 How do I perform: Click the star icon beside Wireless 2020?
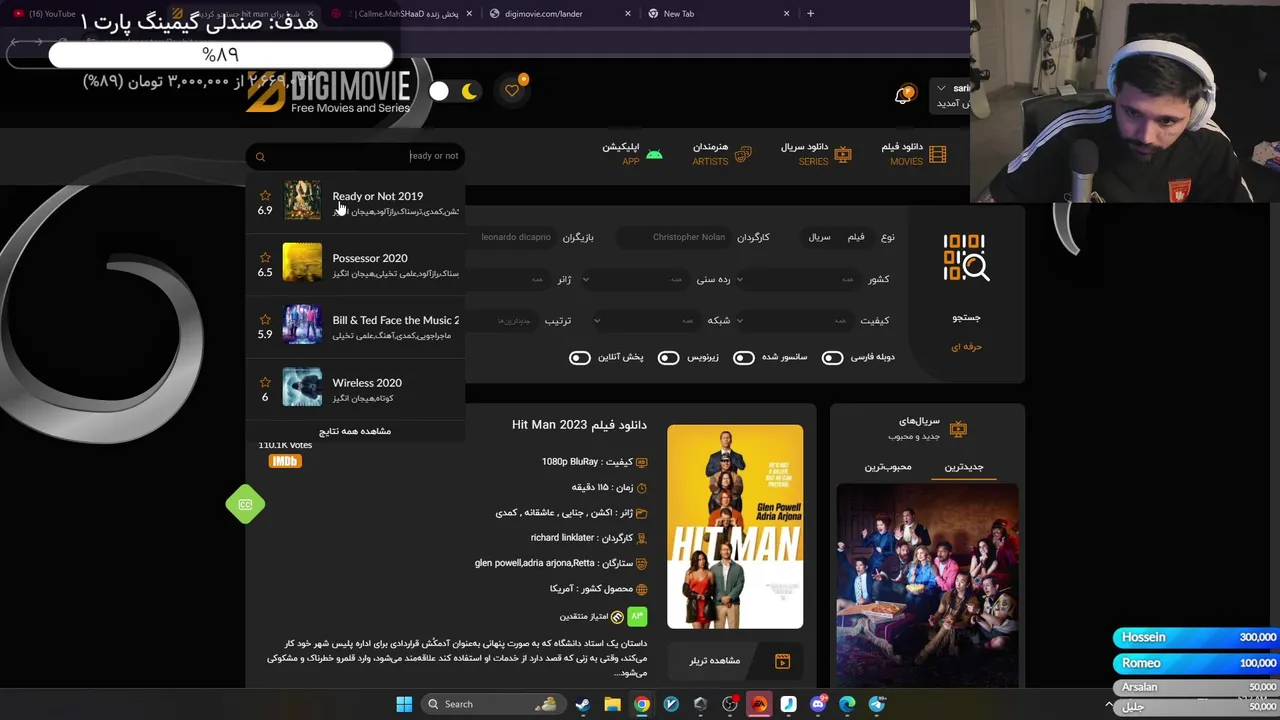265,382
